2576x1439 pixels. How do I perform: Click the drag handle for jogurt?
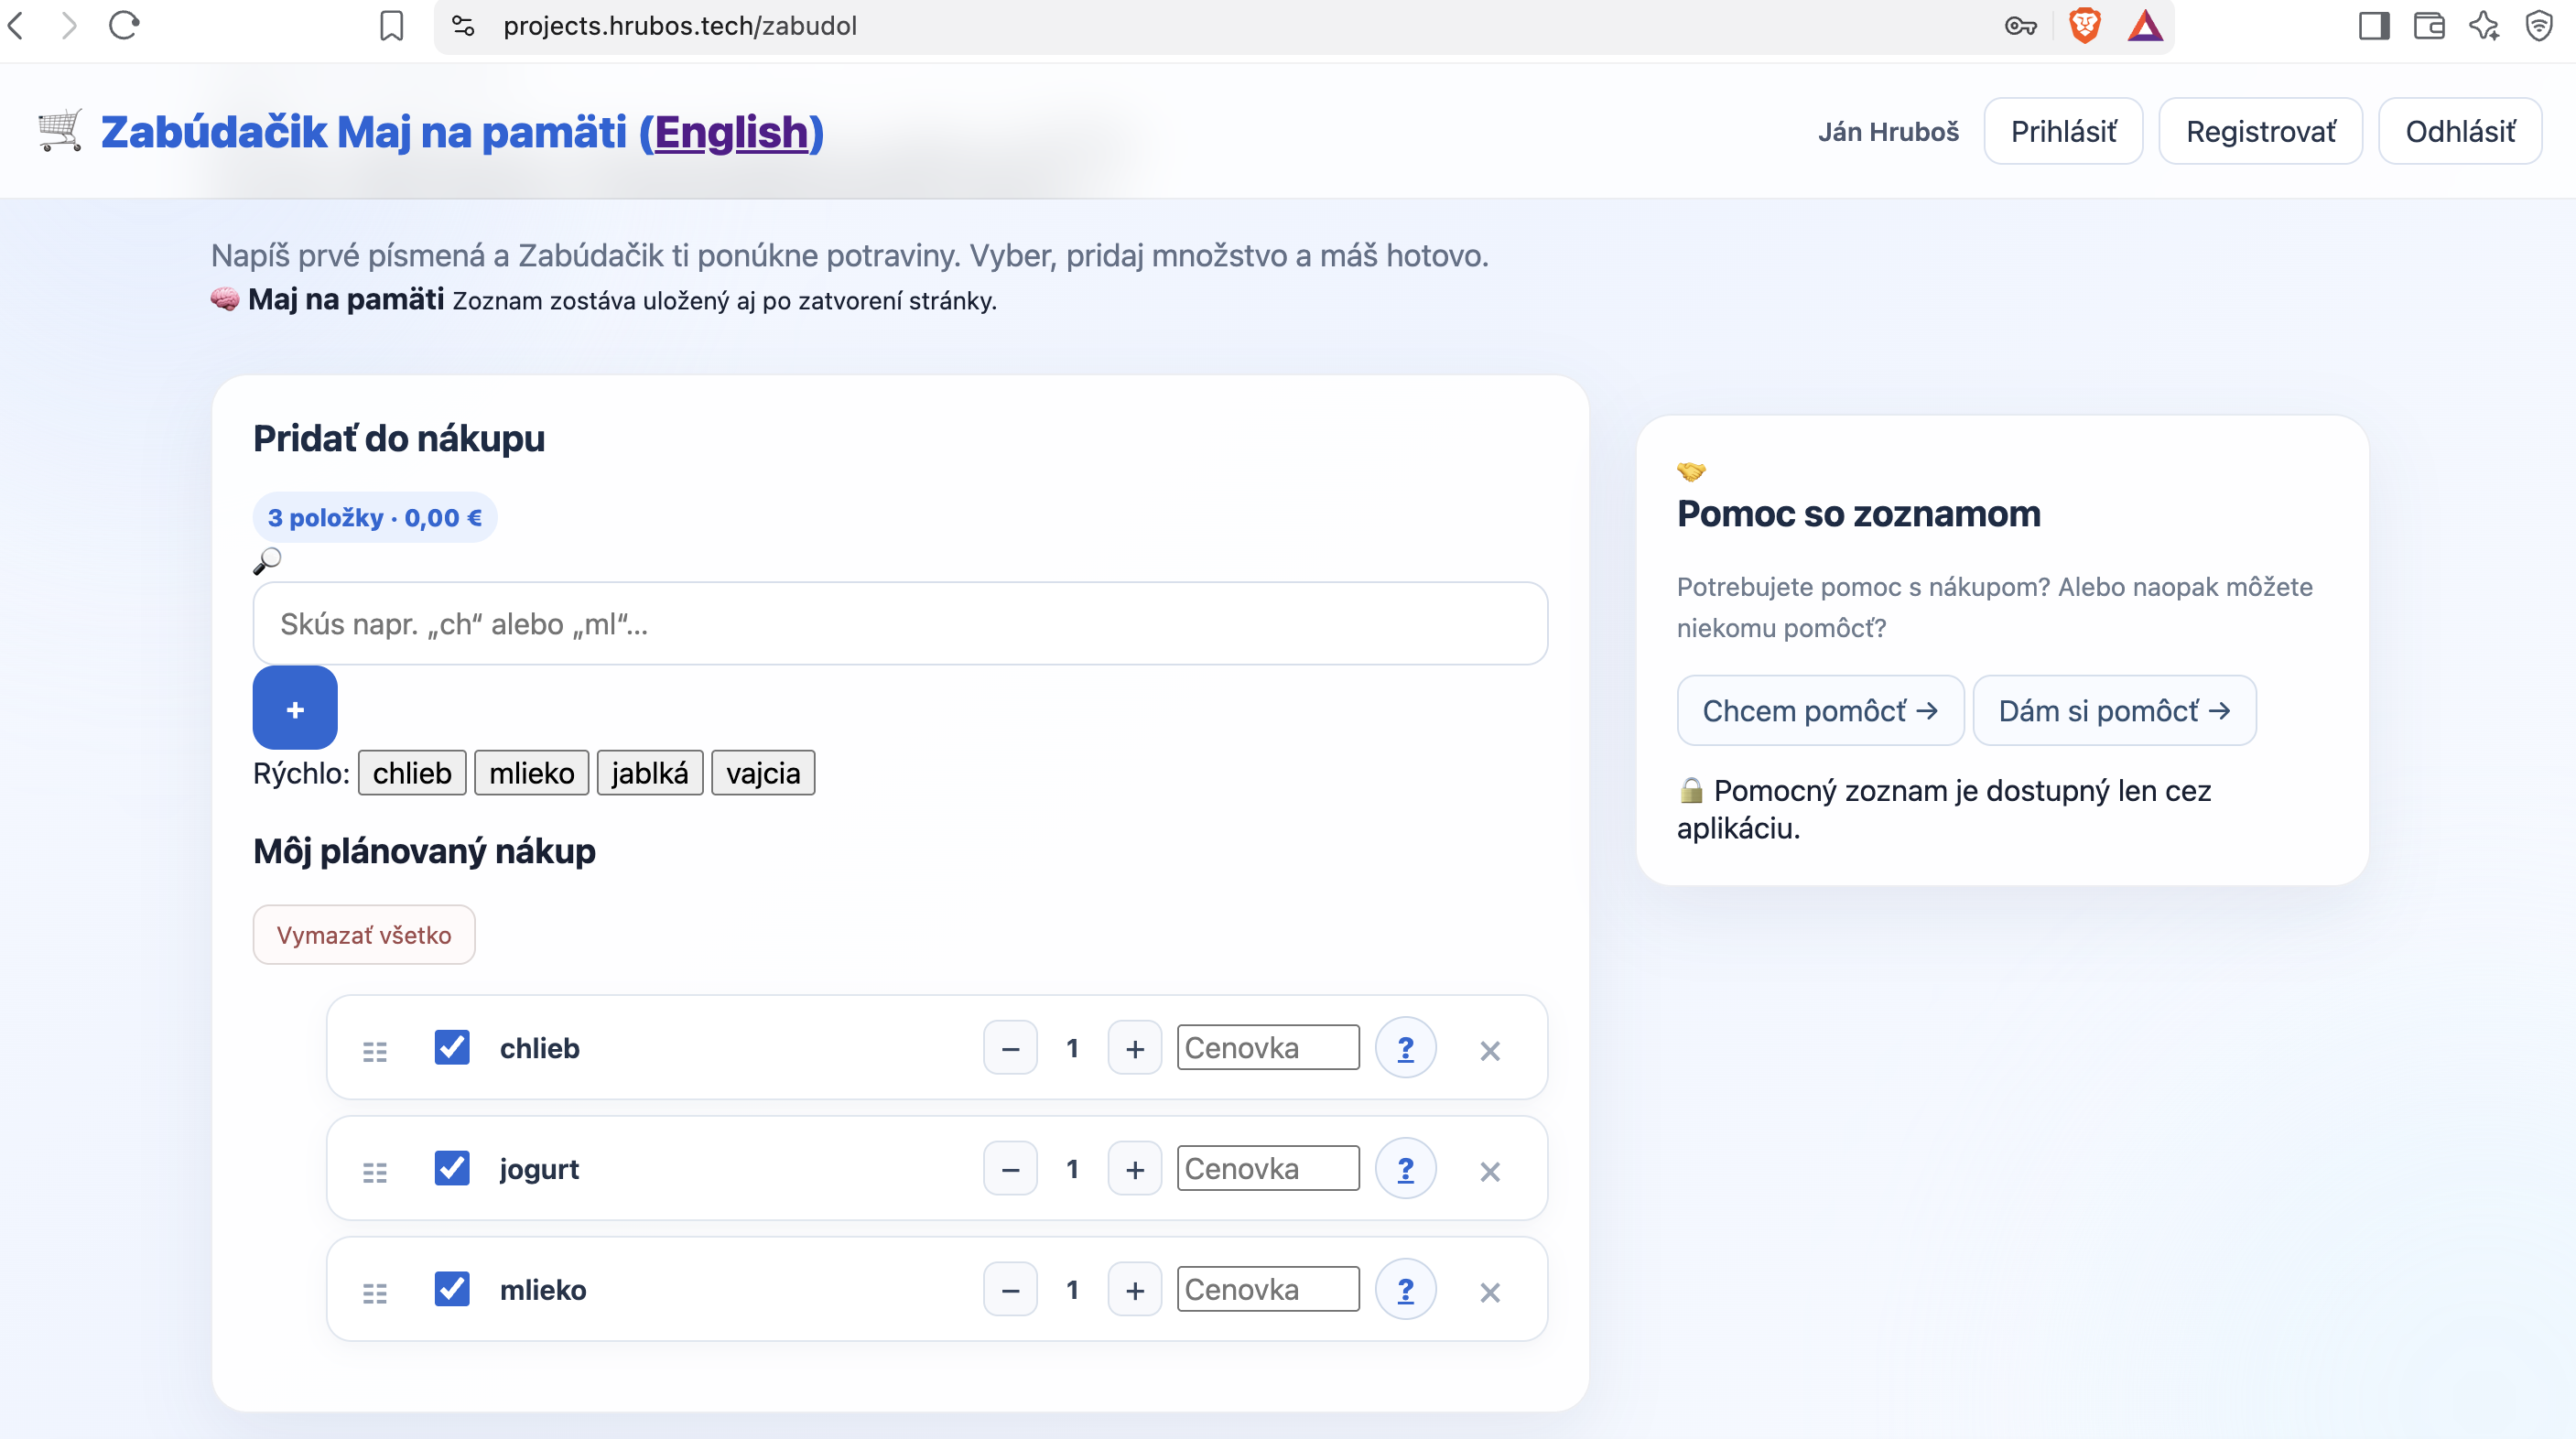375,1172
